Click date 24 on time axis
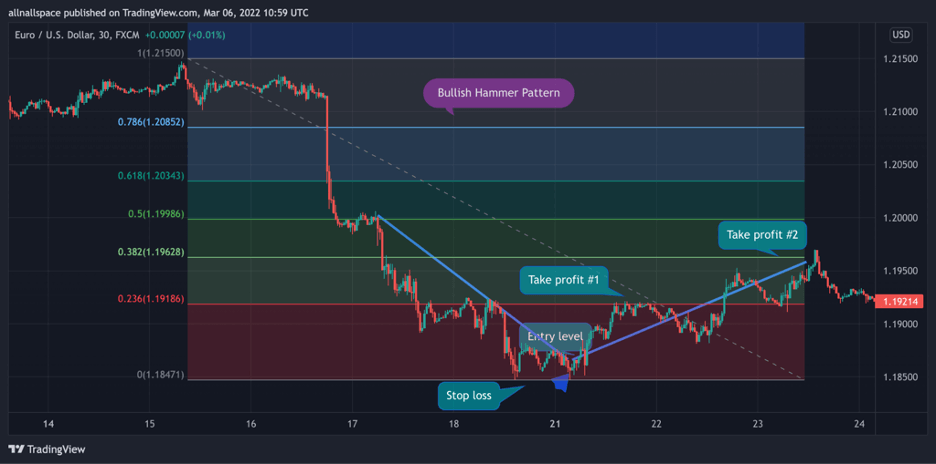This screenshot has width=936, height=464. 859,425
